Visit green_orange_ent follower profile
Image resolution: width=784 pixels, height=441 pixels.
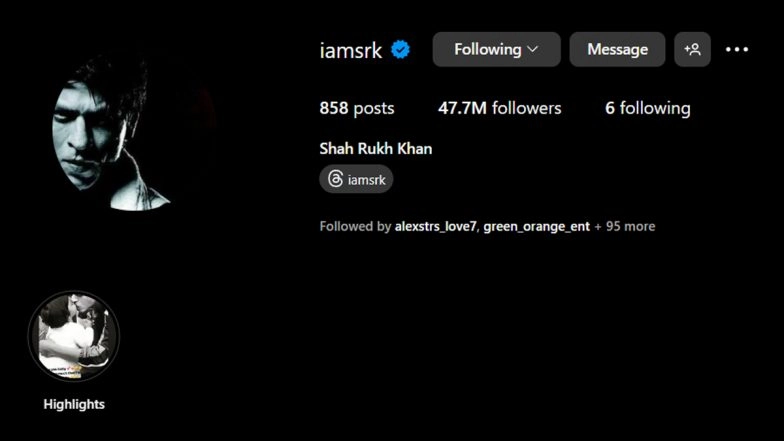point(536,226)
